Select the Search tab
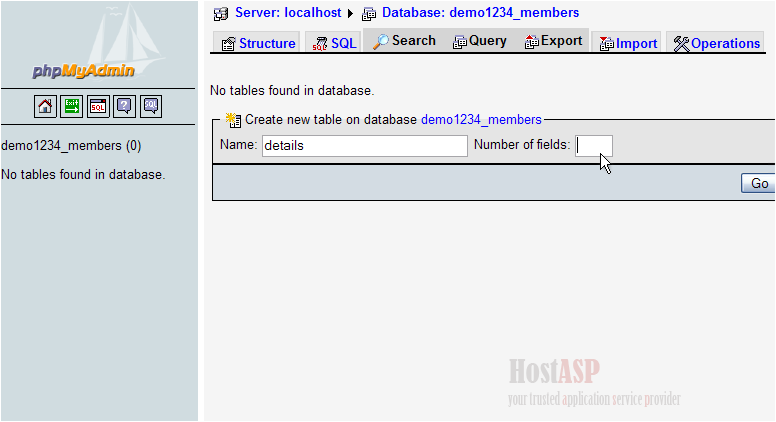This screenshot has height=422, width=776. [404, 41]
